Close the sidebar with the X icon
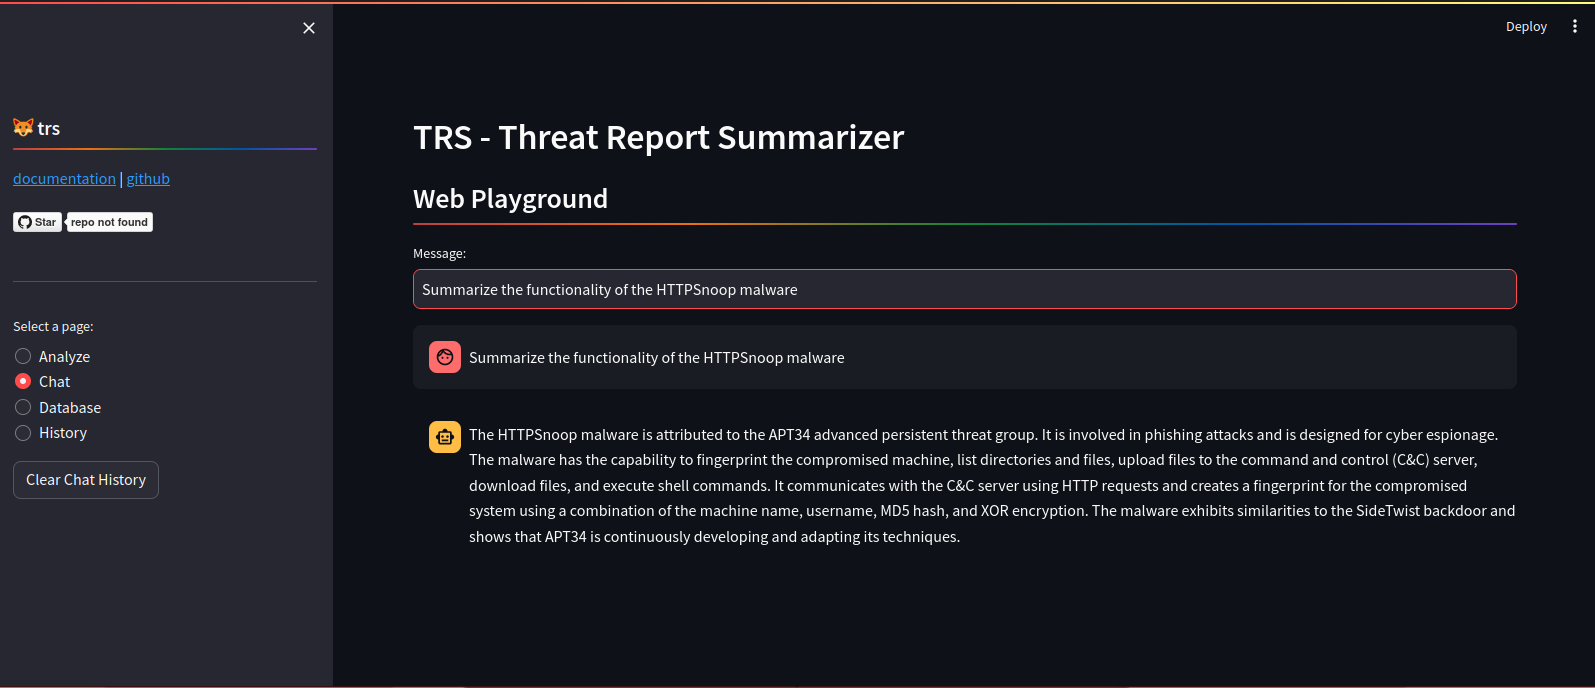The height and width of the screenshot is (688, 1595). pyautogui.click(x=309, y=28)
